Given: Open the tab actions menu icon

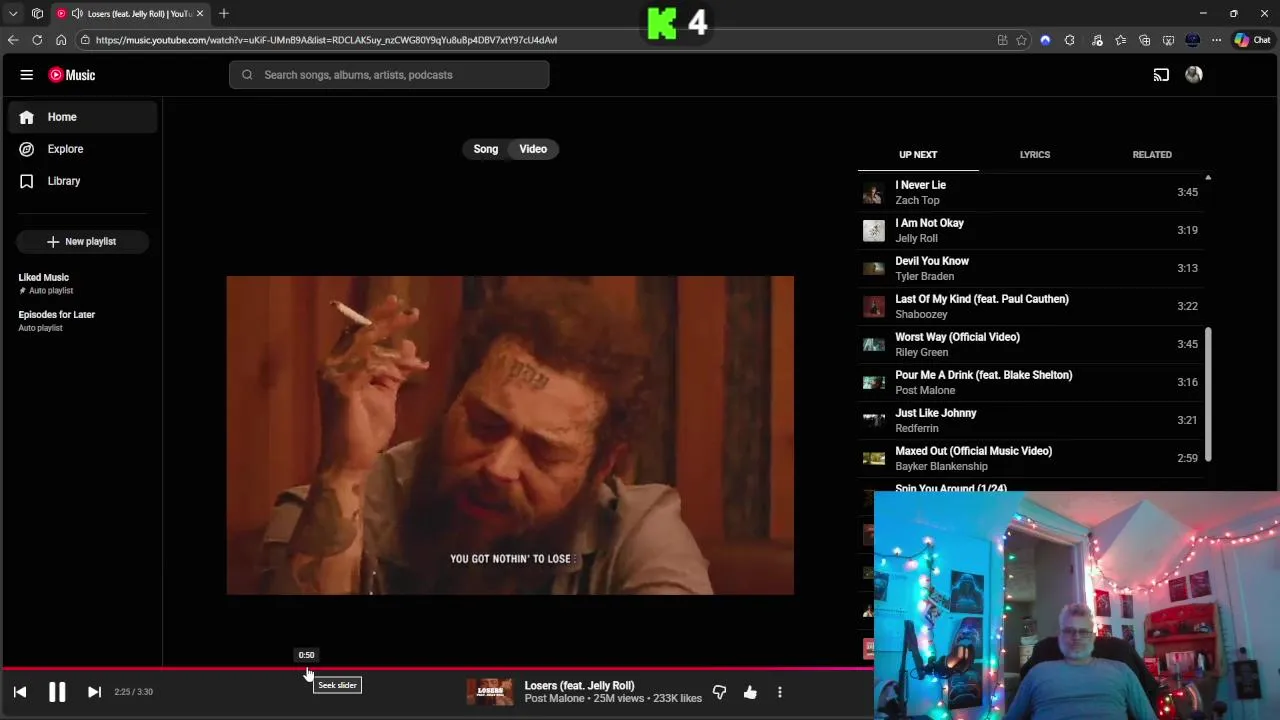Looking at the screenshot, I should click(x=37, y=13).
